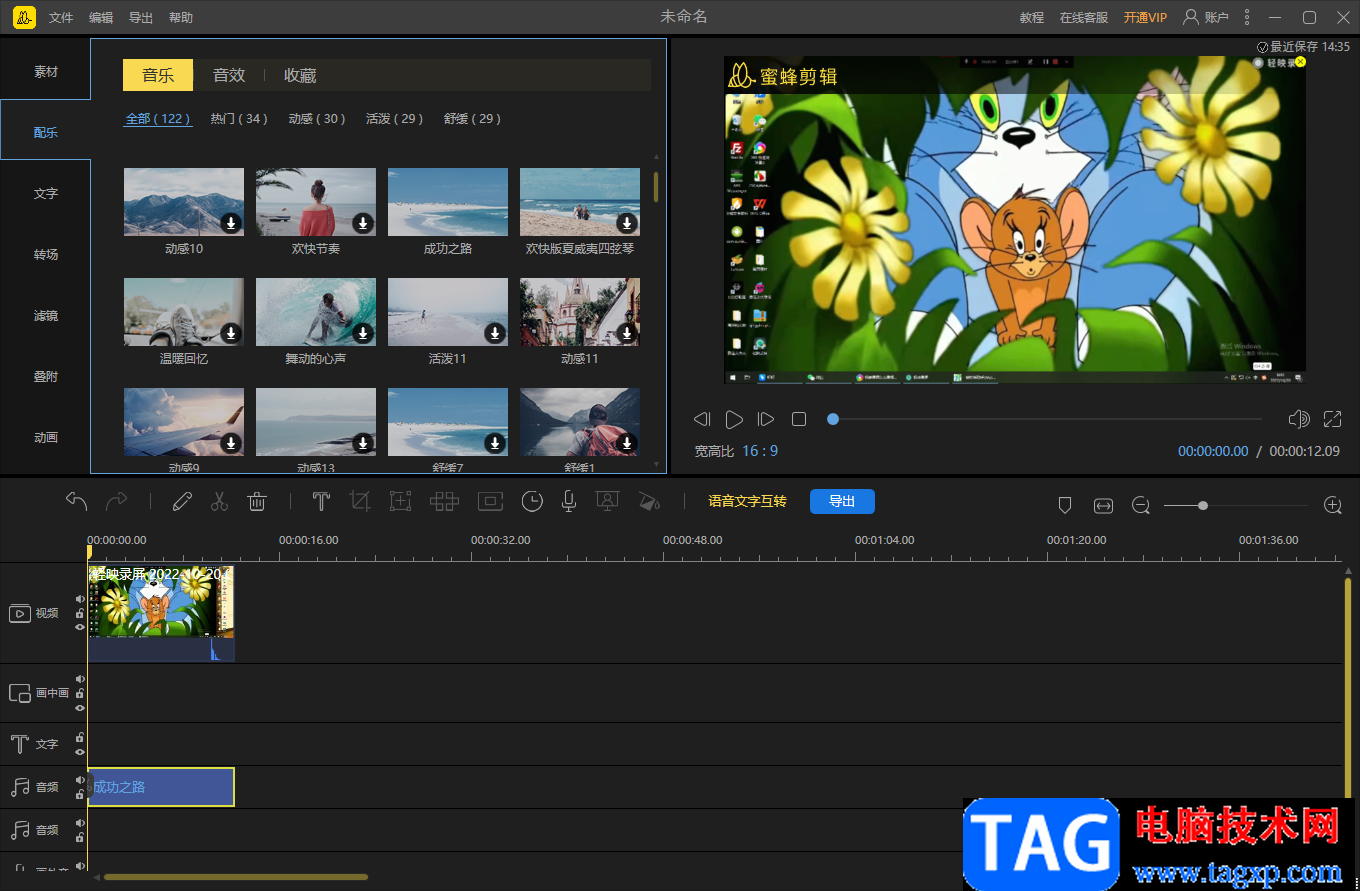Stop the preview playback

coord(799,419)
